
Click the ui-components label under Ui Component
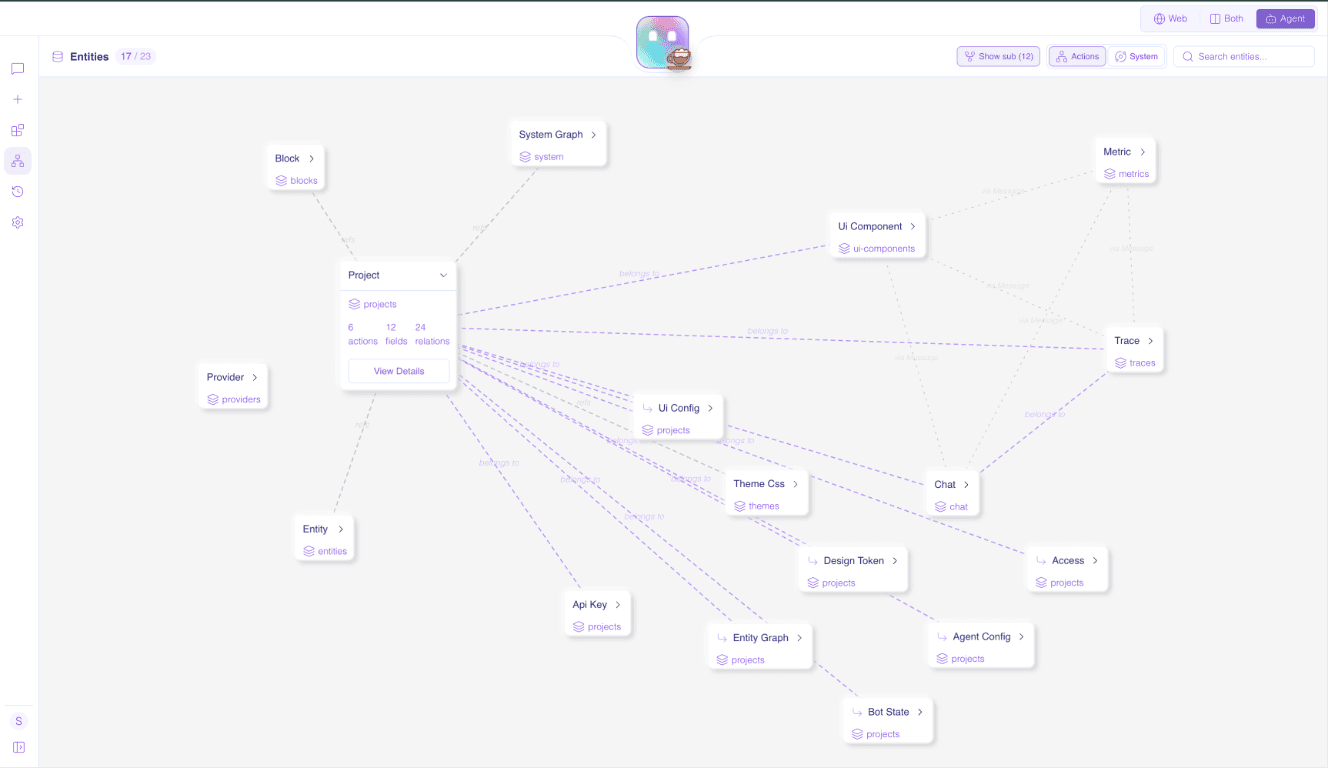click(x=884, y=249)
